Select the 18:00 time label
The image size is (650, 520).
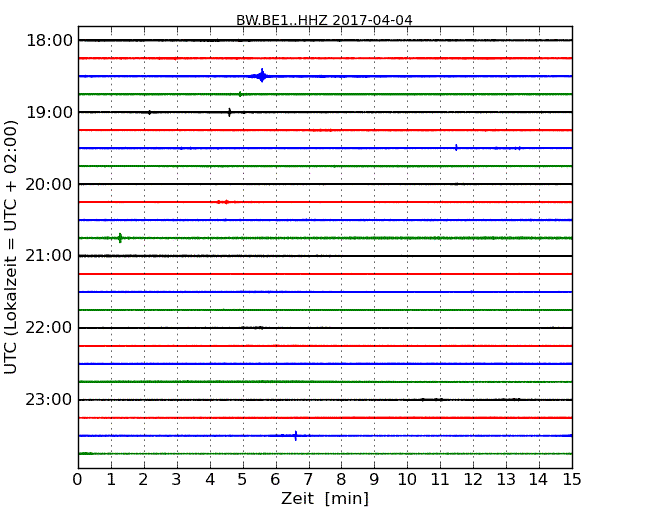pos(49,41)
